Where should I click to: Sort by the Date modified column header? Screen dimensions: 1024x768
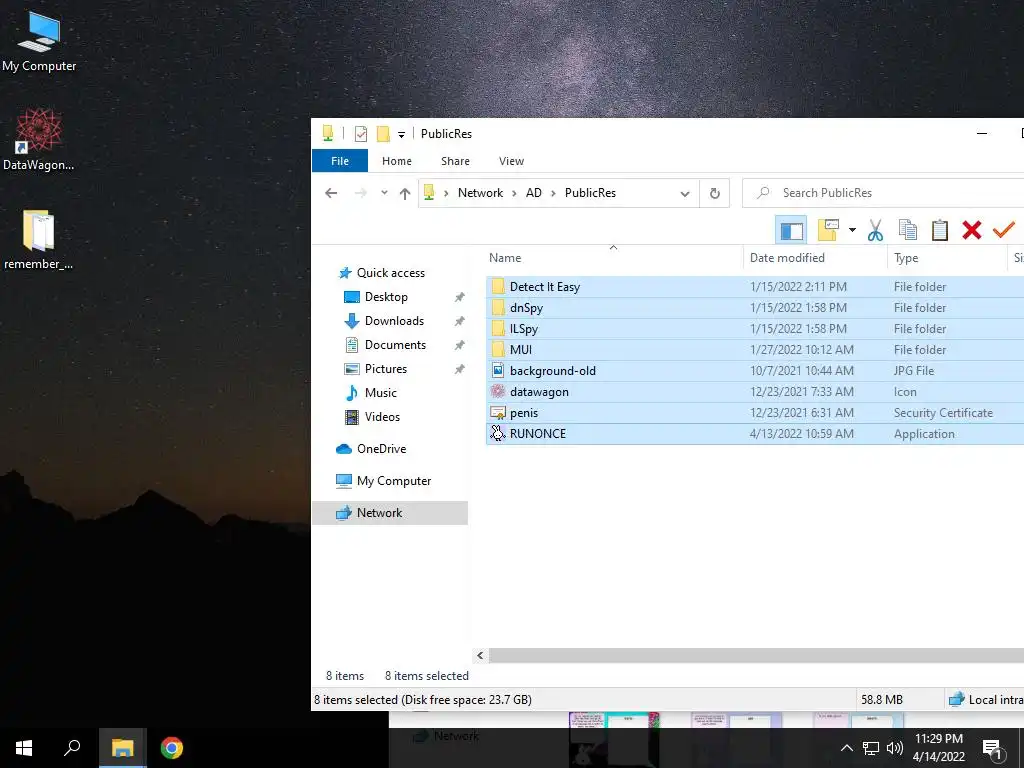(815, 258)
